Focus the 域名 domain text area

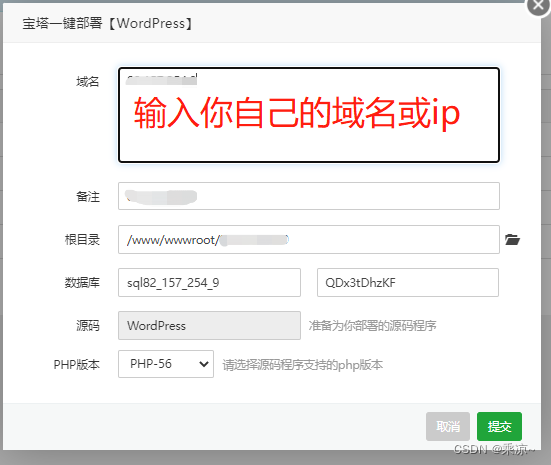309,115
